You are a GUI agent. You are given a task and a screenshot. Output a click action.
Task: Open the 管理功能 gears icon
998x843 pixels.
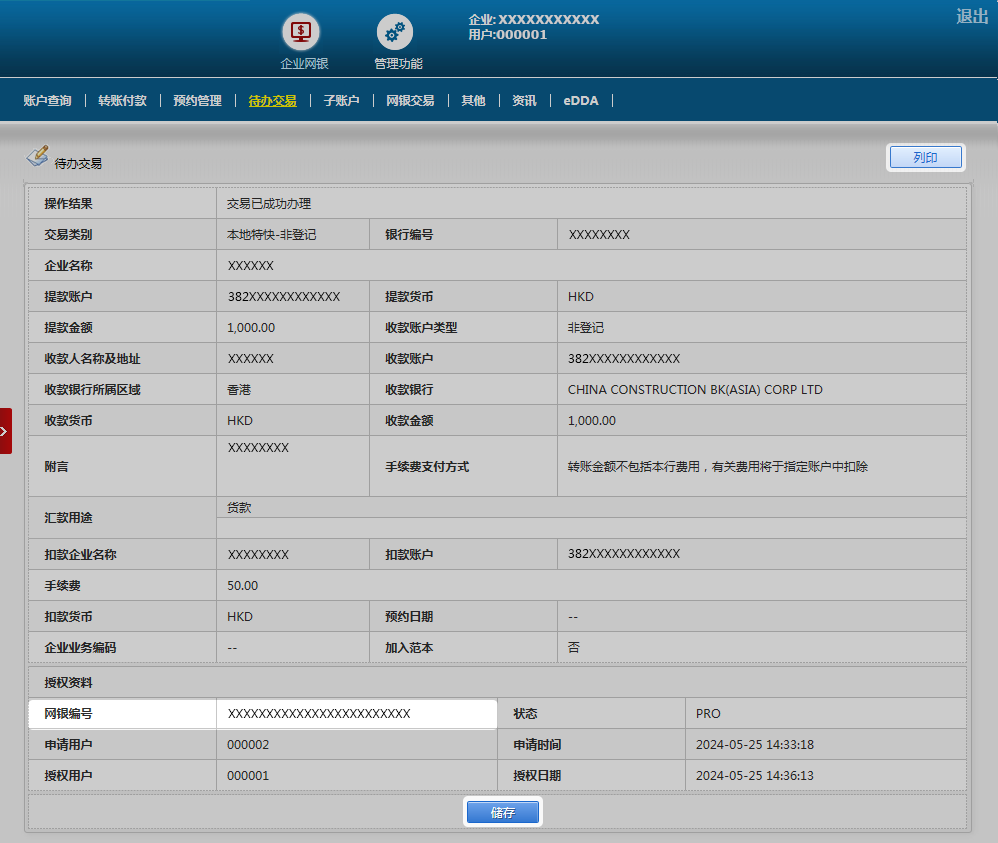394,32
